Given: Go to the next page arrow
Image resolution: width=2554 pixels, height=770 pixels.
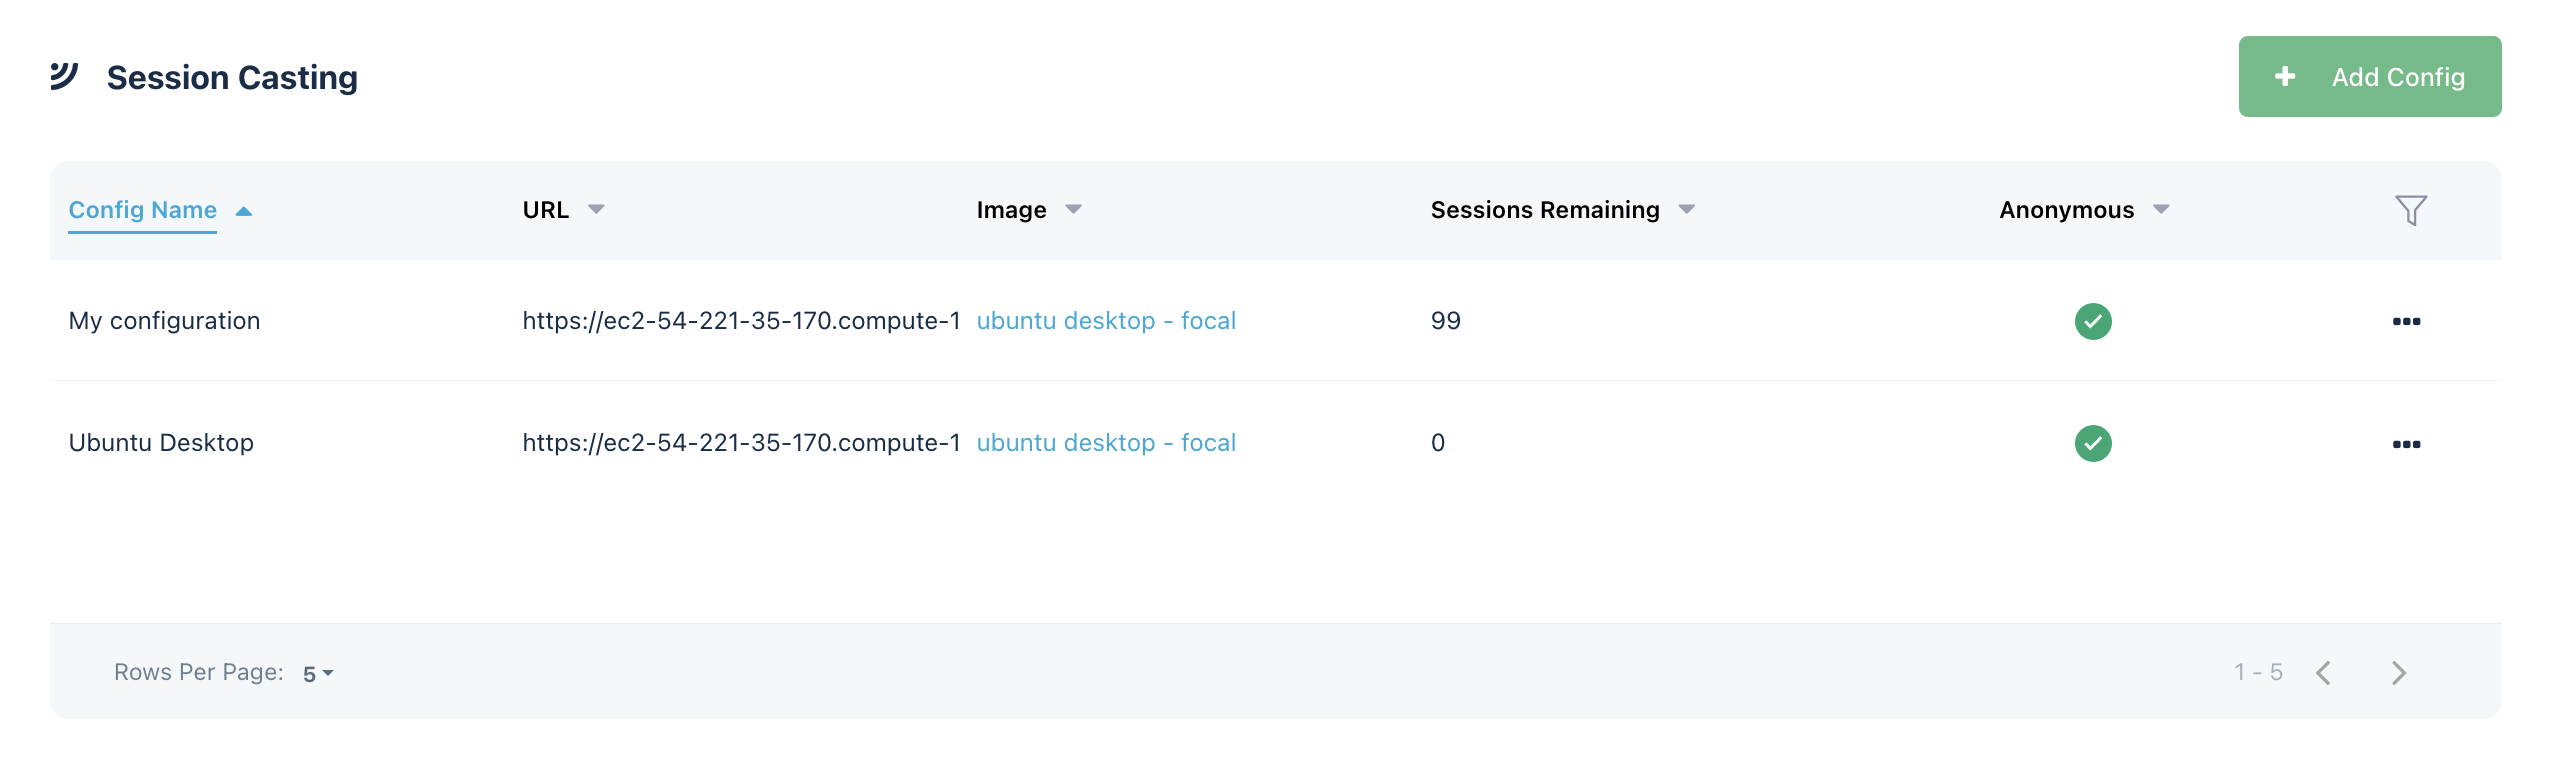Looking at the screenshot, I should [x=2398, y=673].
